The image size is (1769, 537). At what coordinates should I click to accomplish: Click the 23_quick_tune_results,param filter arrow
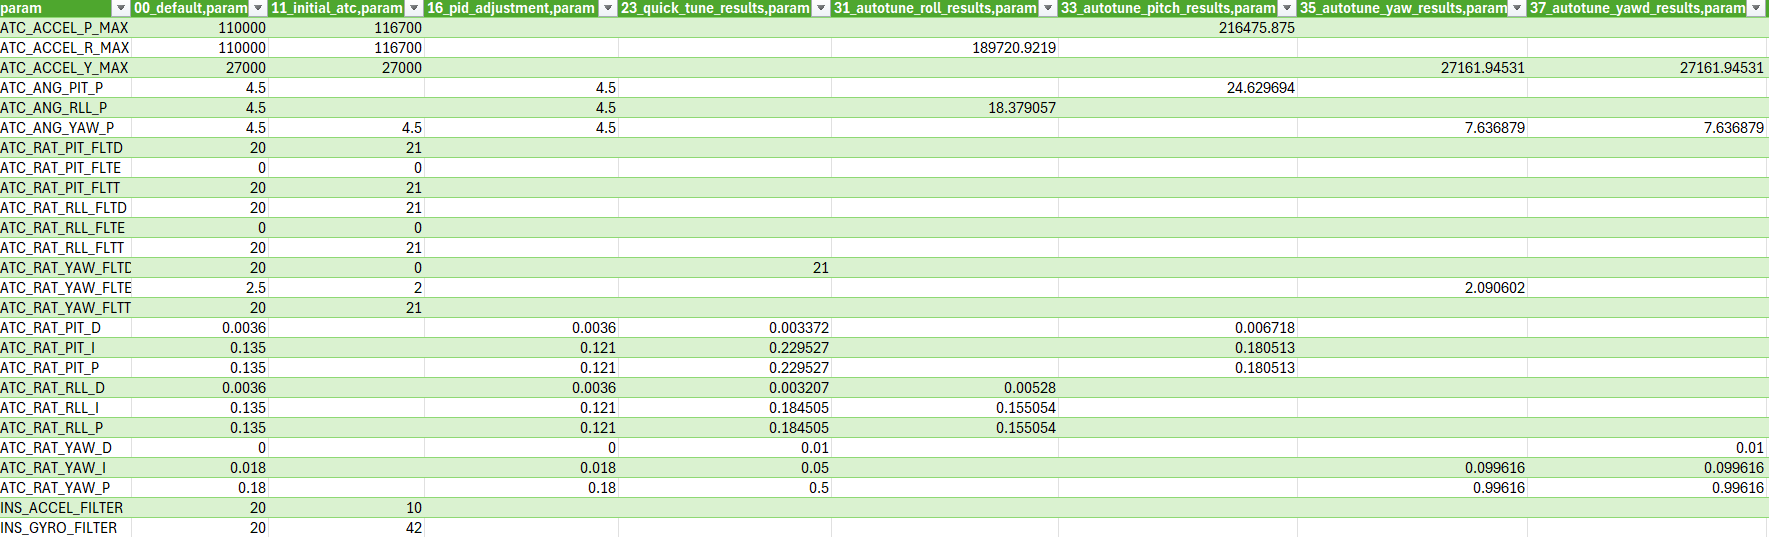point(821,8)
